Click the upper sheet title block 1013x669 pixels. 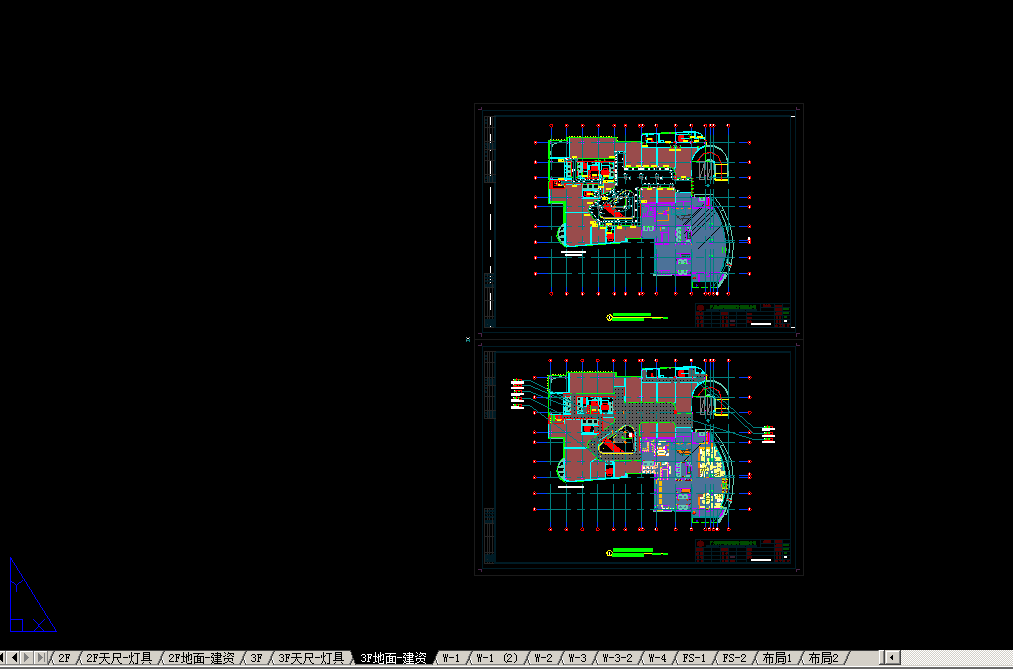click(x=743, y=315)
